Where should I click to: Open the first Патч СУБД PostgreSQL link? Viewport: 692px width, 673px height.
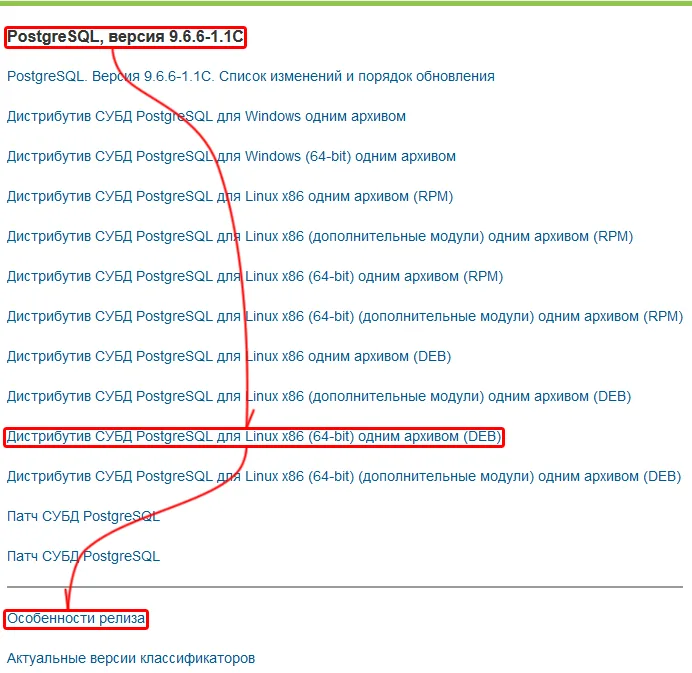83,516
